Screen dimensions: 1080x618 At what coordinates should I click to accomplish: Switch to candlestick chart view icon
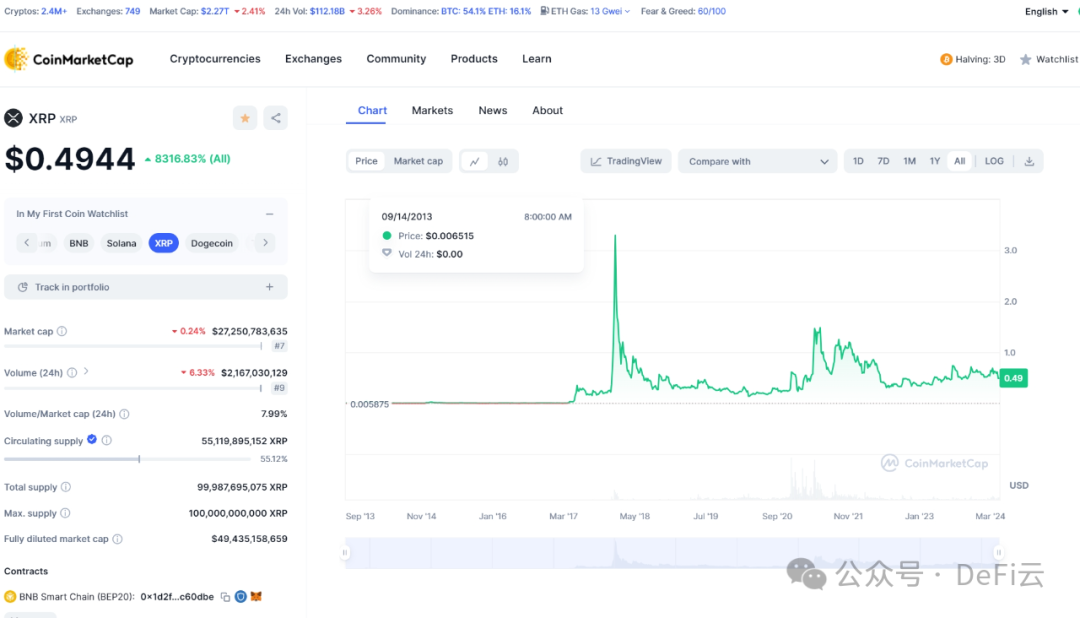point(503,161)
